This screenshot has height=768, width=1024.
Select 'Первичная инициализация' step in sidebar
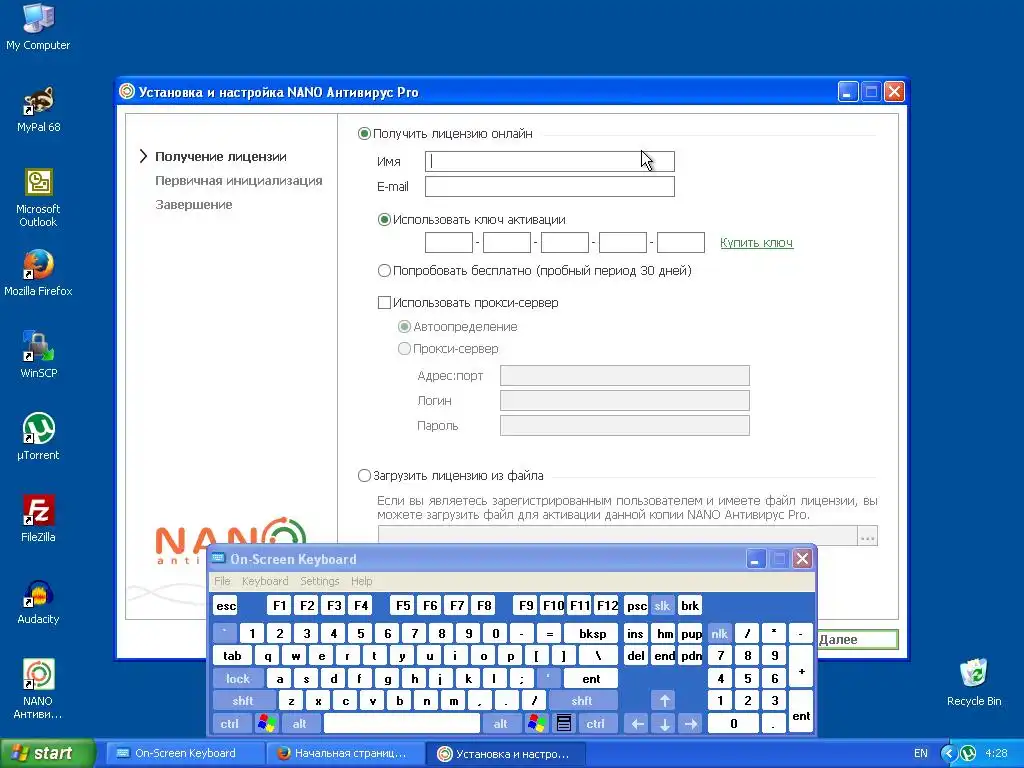click(x=238, y=181)
